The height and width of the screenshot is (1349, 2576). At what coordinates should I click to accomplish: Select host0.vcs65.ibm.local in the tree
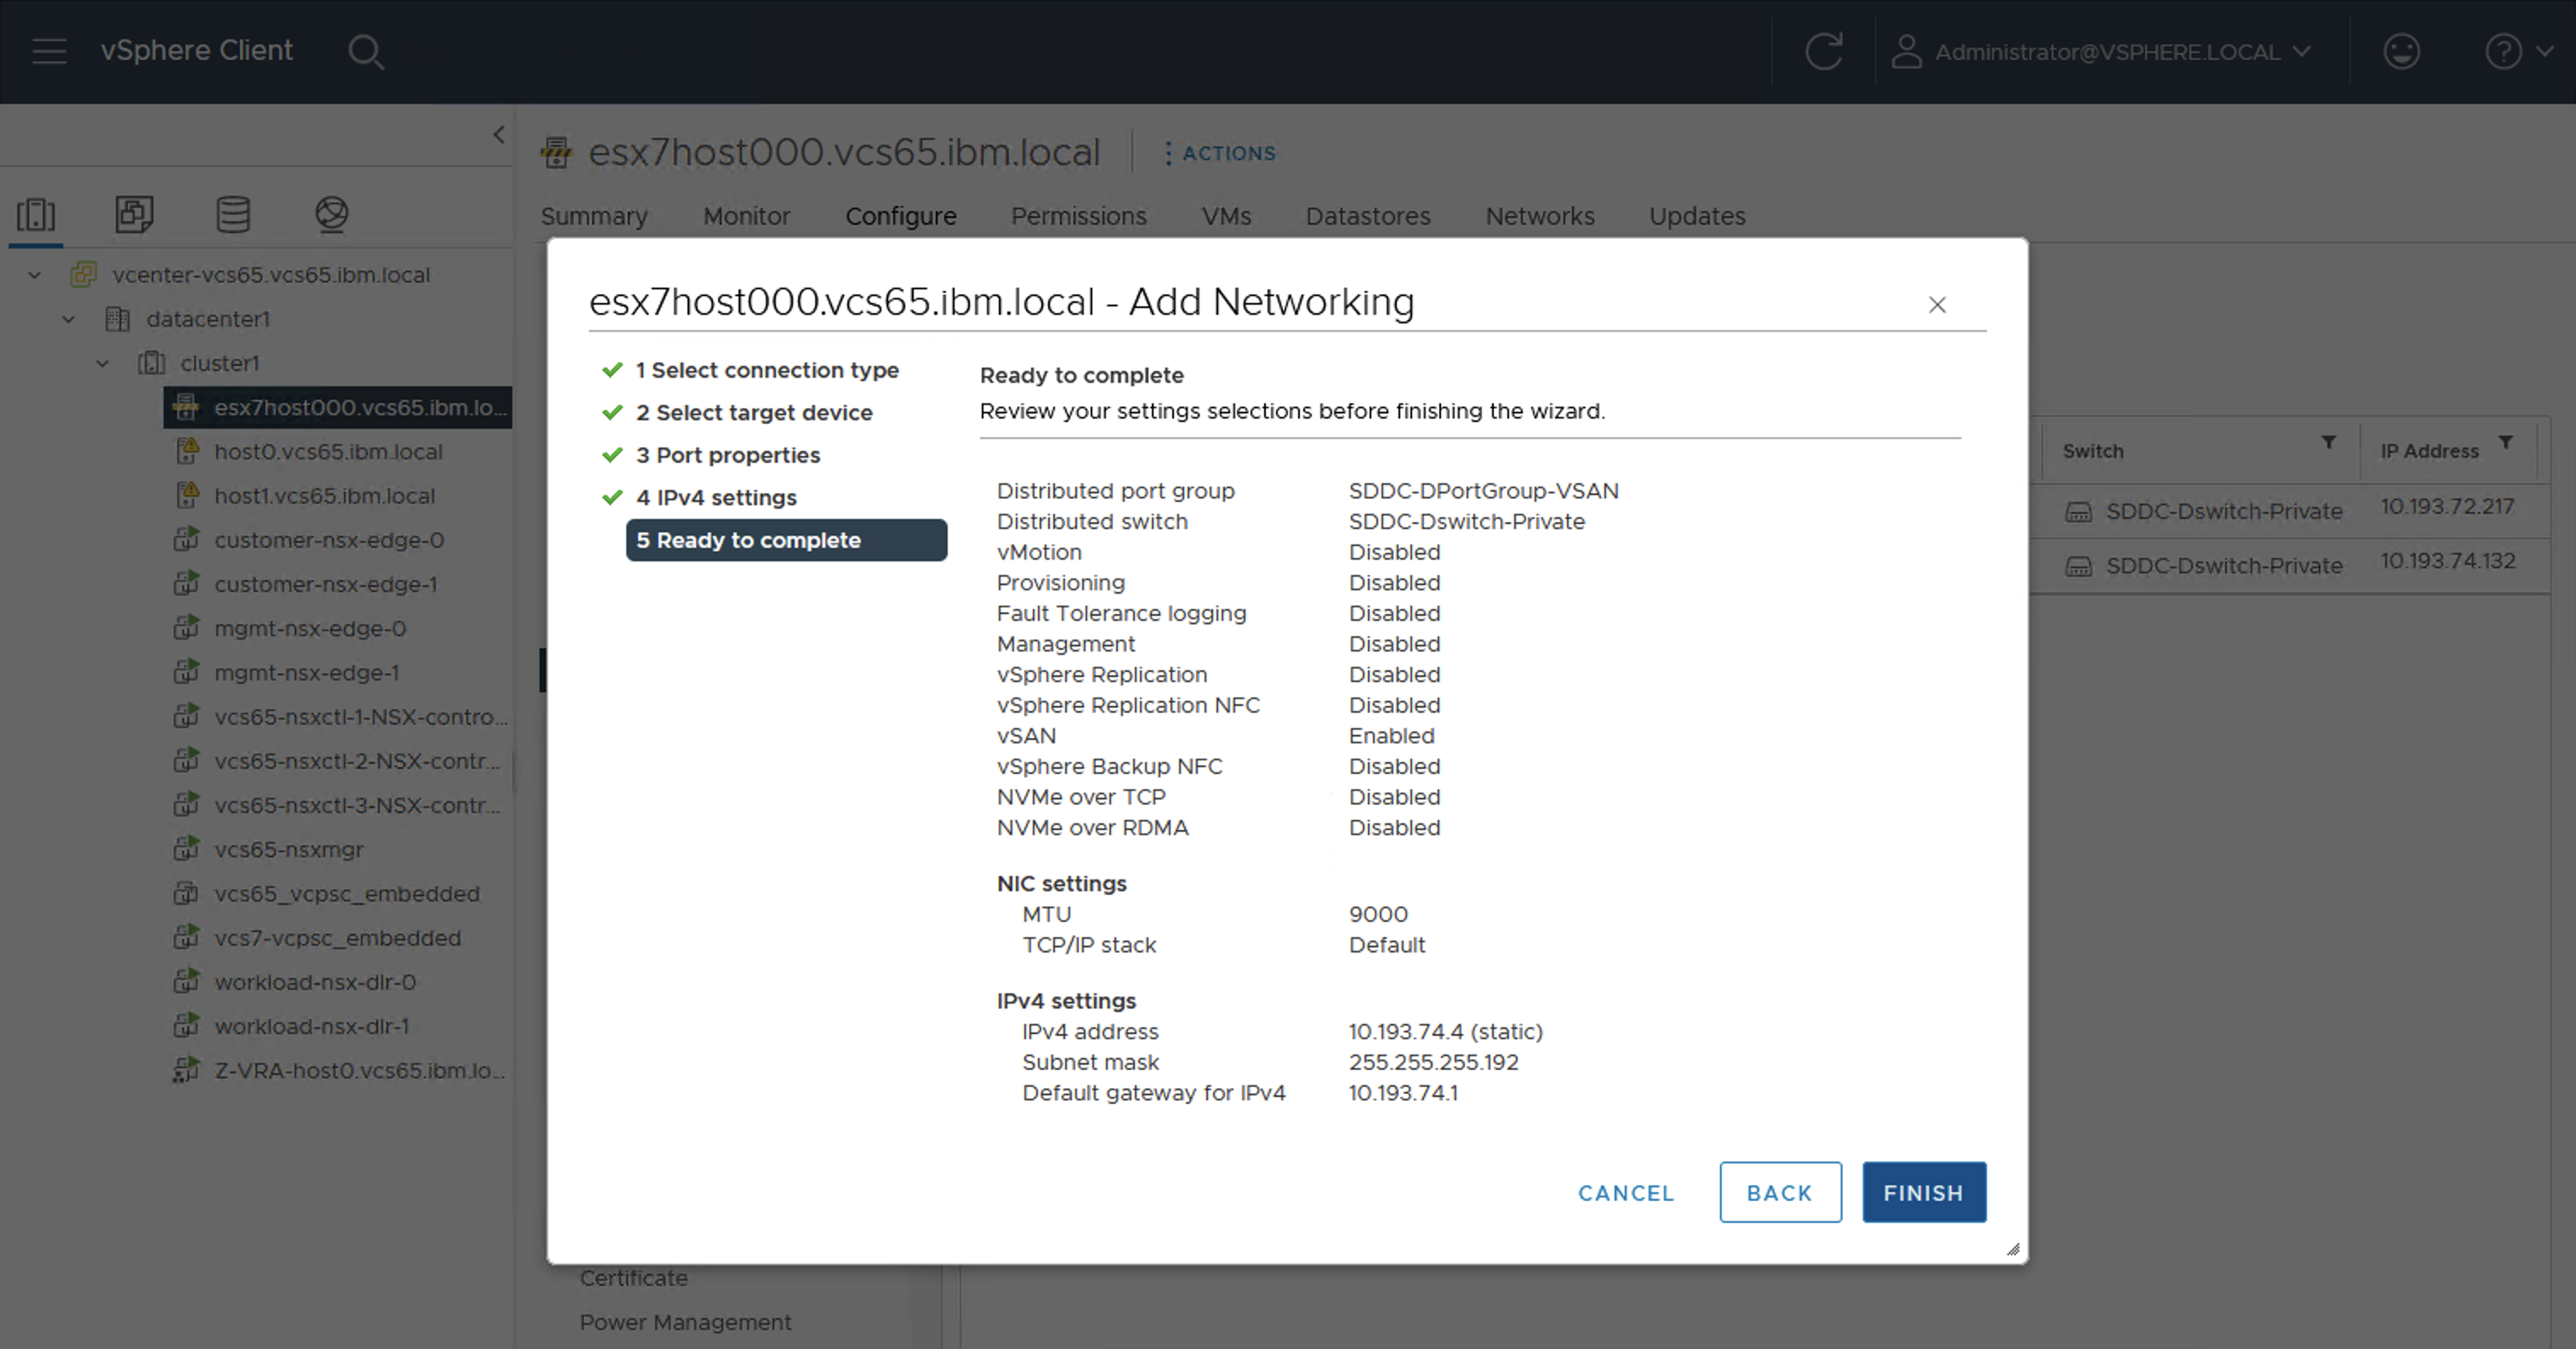[328, 452]
